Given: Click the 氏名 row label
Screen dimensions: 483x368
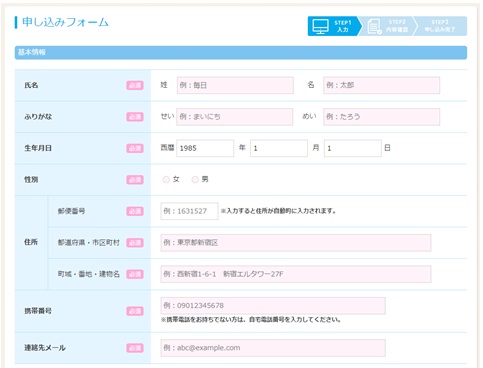Looking at the screenshot, I should 31,85.
